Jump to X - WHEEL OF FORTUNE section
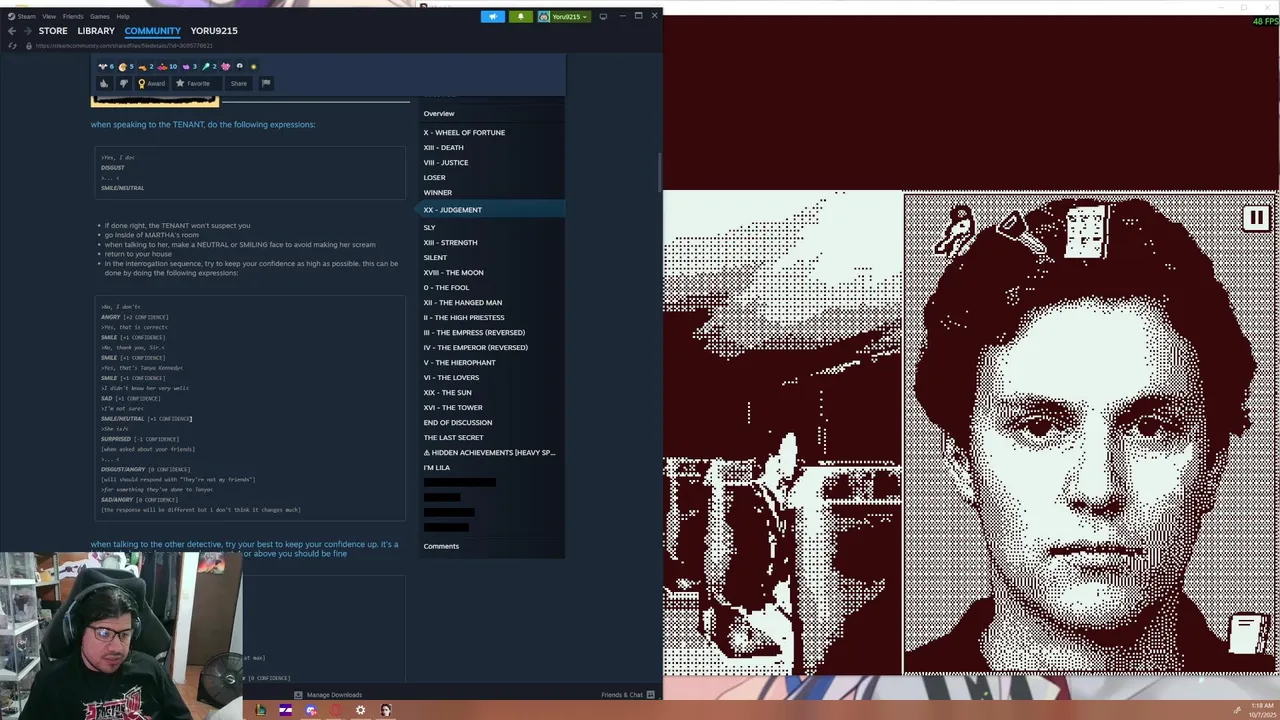The width and height of the screenshot is (1280, 720). [x=464, y=133]
